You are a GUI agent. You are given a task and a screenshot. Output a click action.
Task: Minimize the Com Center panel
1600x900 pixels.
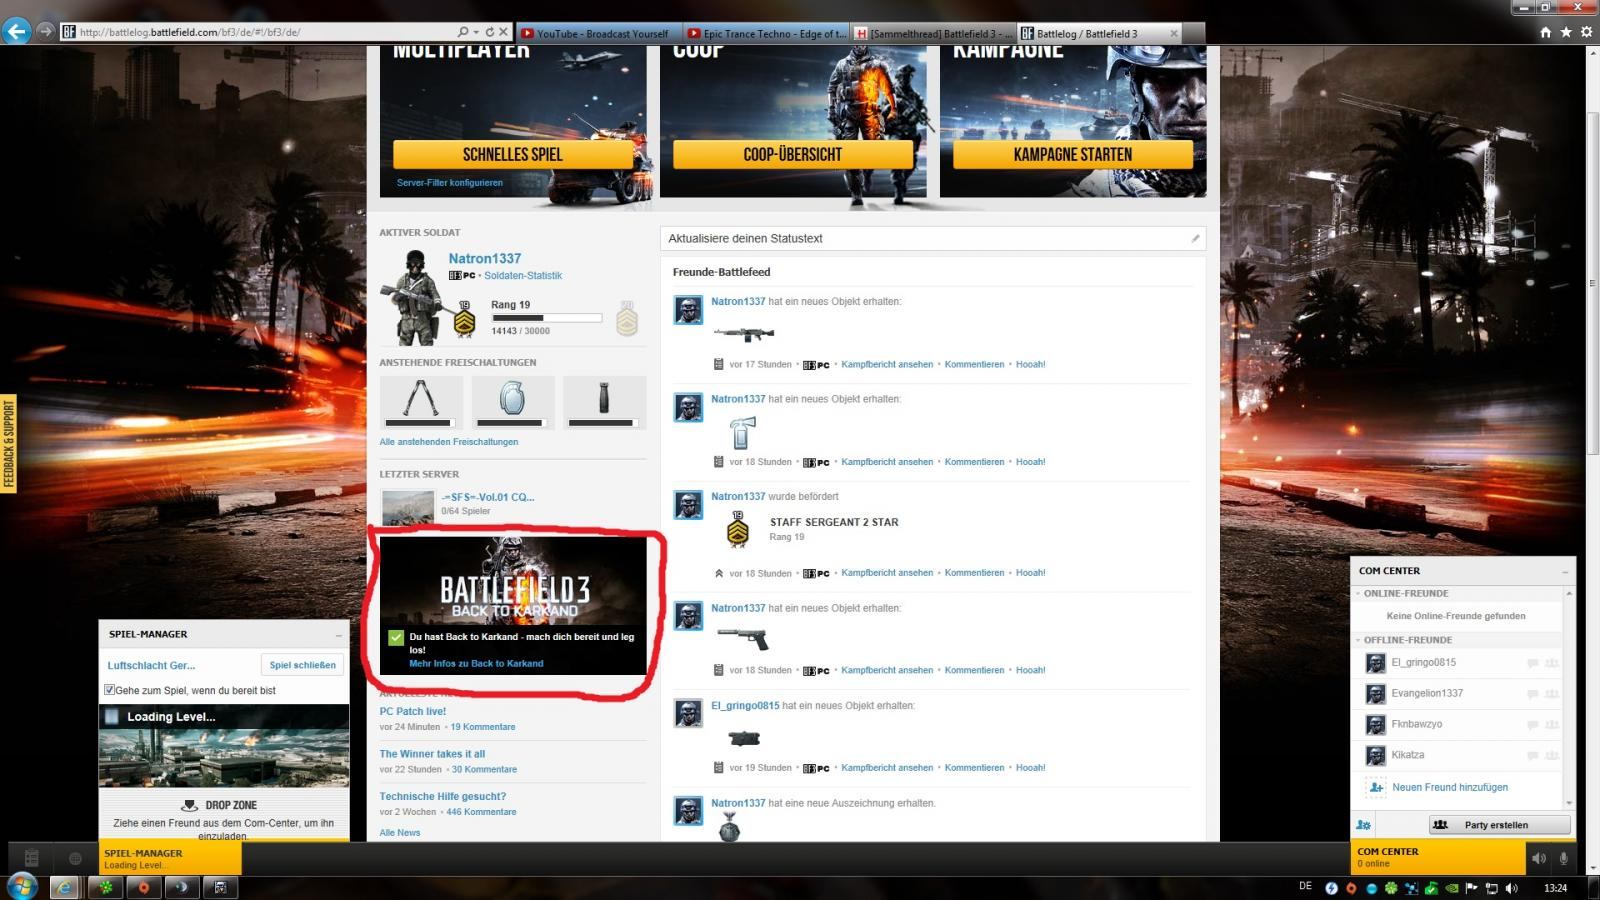click(x=1565, y=571)
